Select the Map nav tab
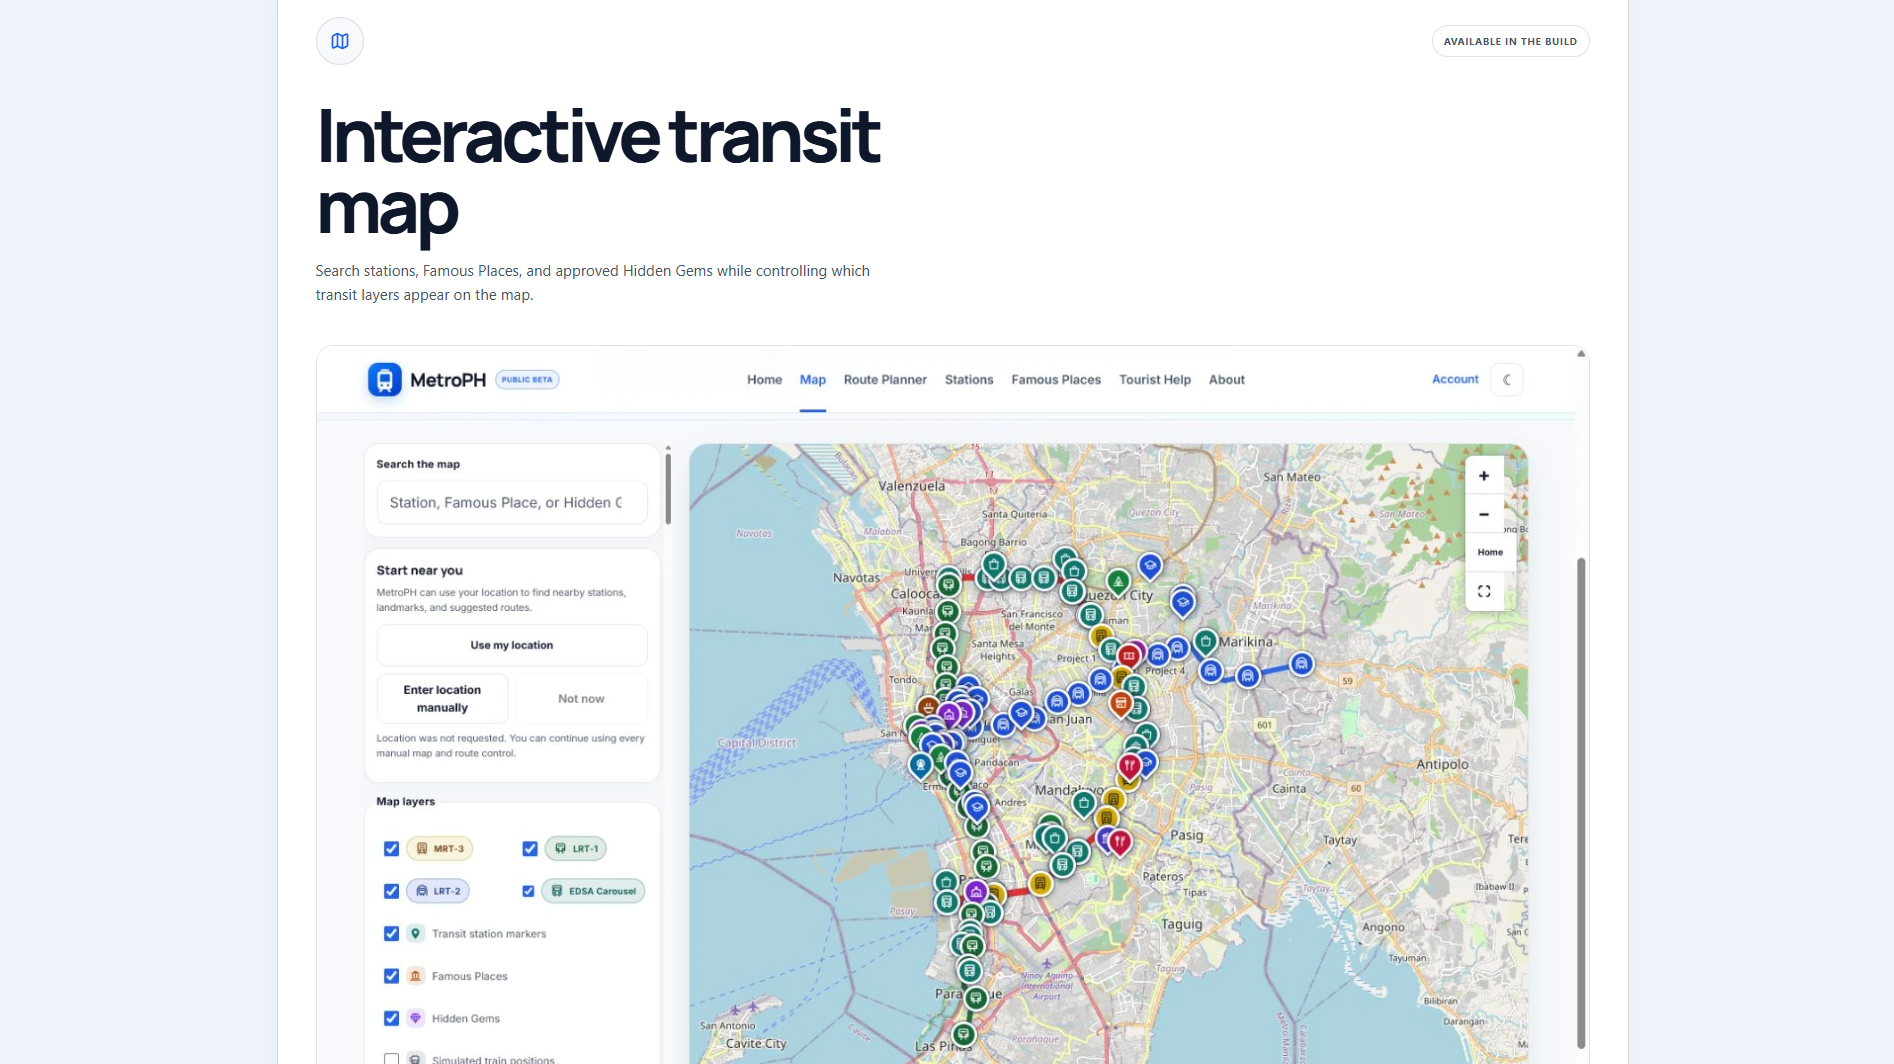Image resolution: width=1894 pixels, height=1064 pixels. (813, 380)
